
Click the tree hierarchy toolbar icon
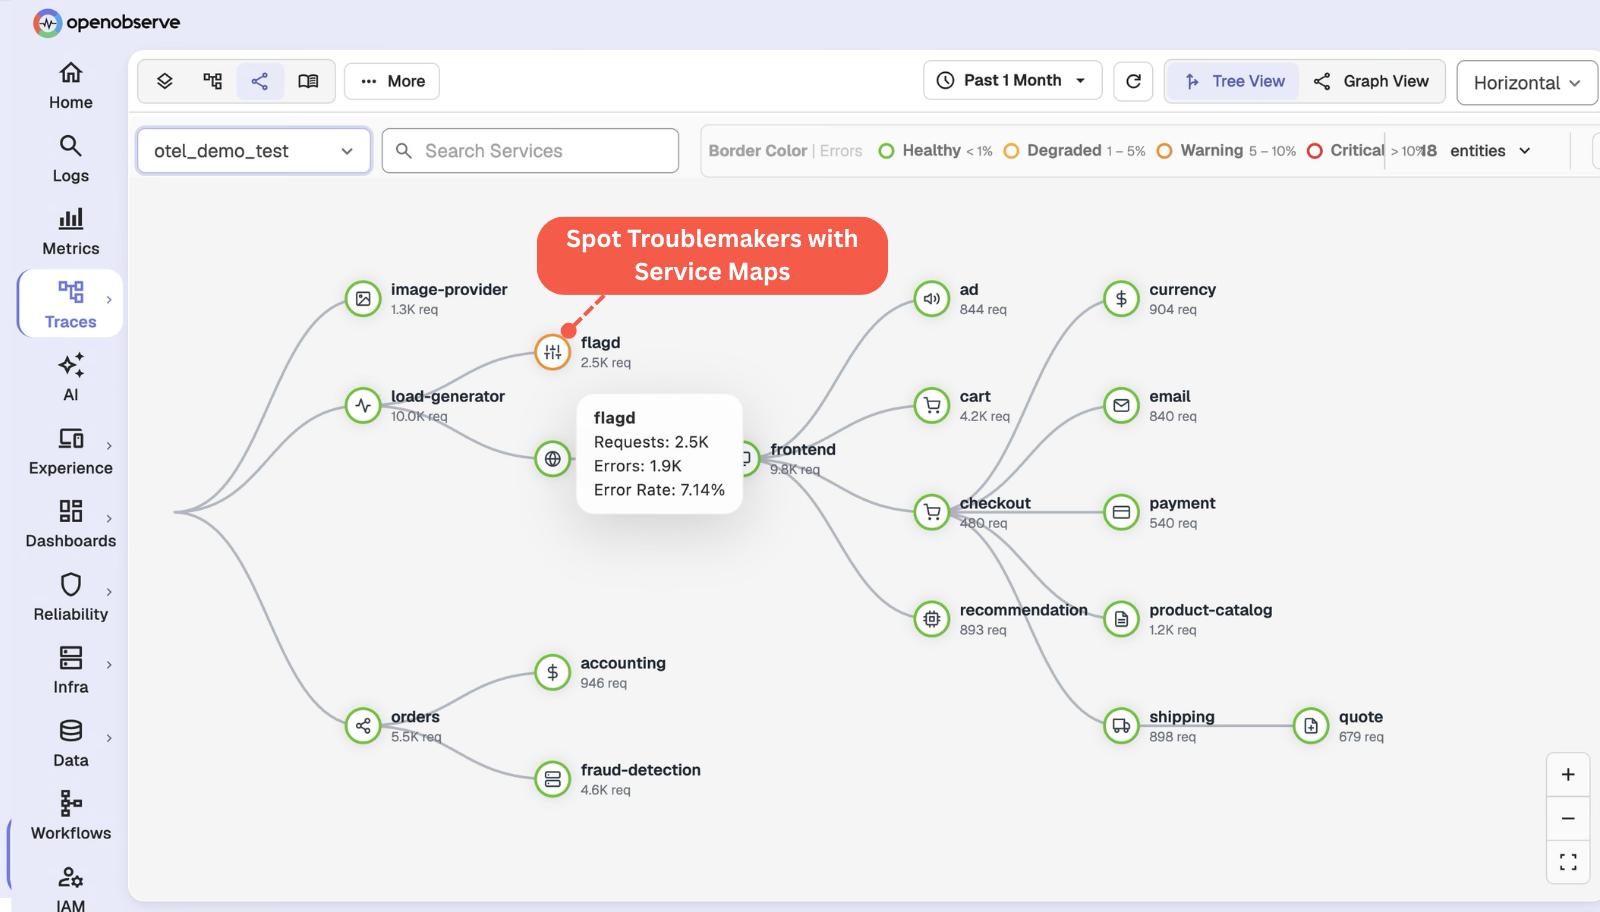point(213,81)
